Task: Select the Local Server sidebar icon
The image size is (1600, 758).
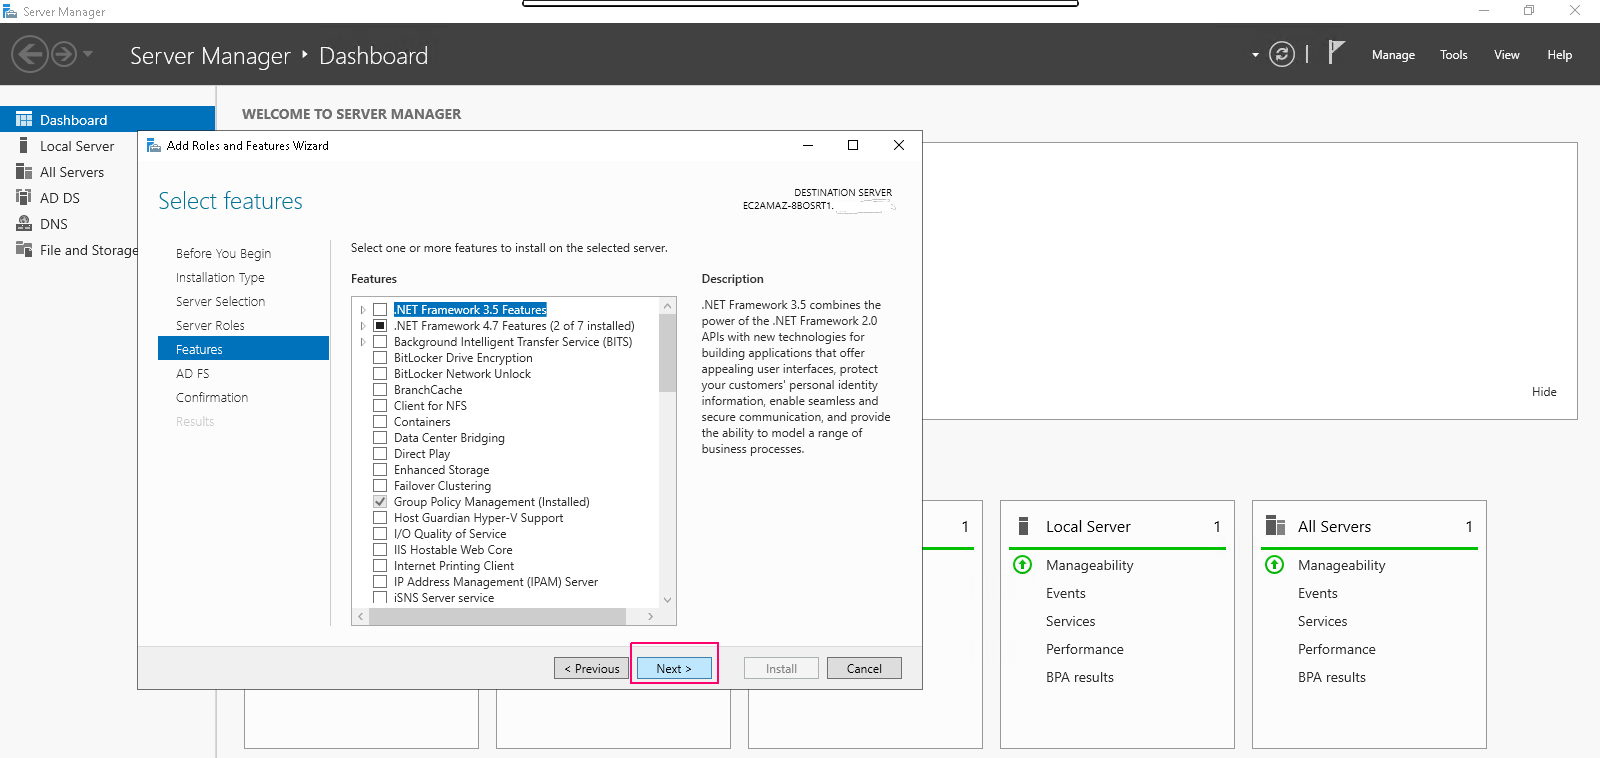Action: pos(24,145)
